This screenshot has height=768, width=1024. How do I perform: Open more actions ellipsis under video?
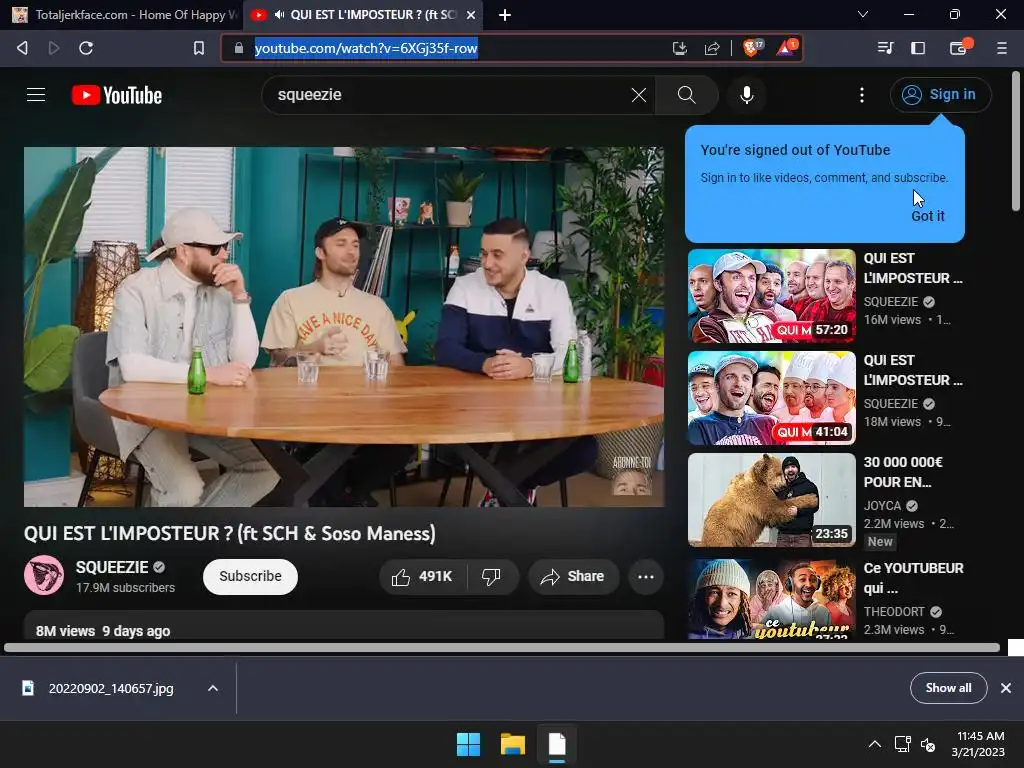[x=646, y=577]
